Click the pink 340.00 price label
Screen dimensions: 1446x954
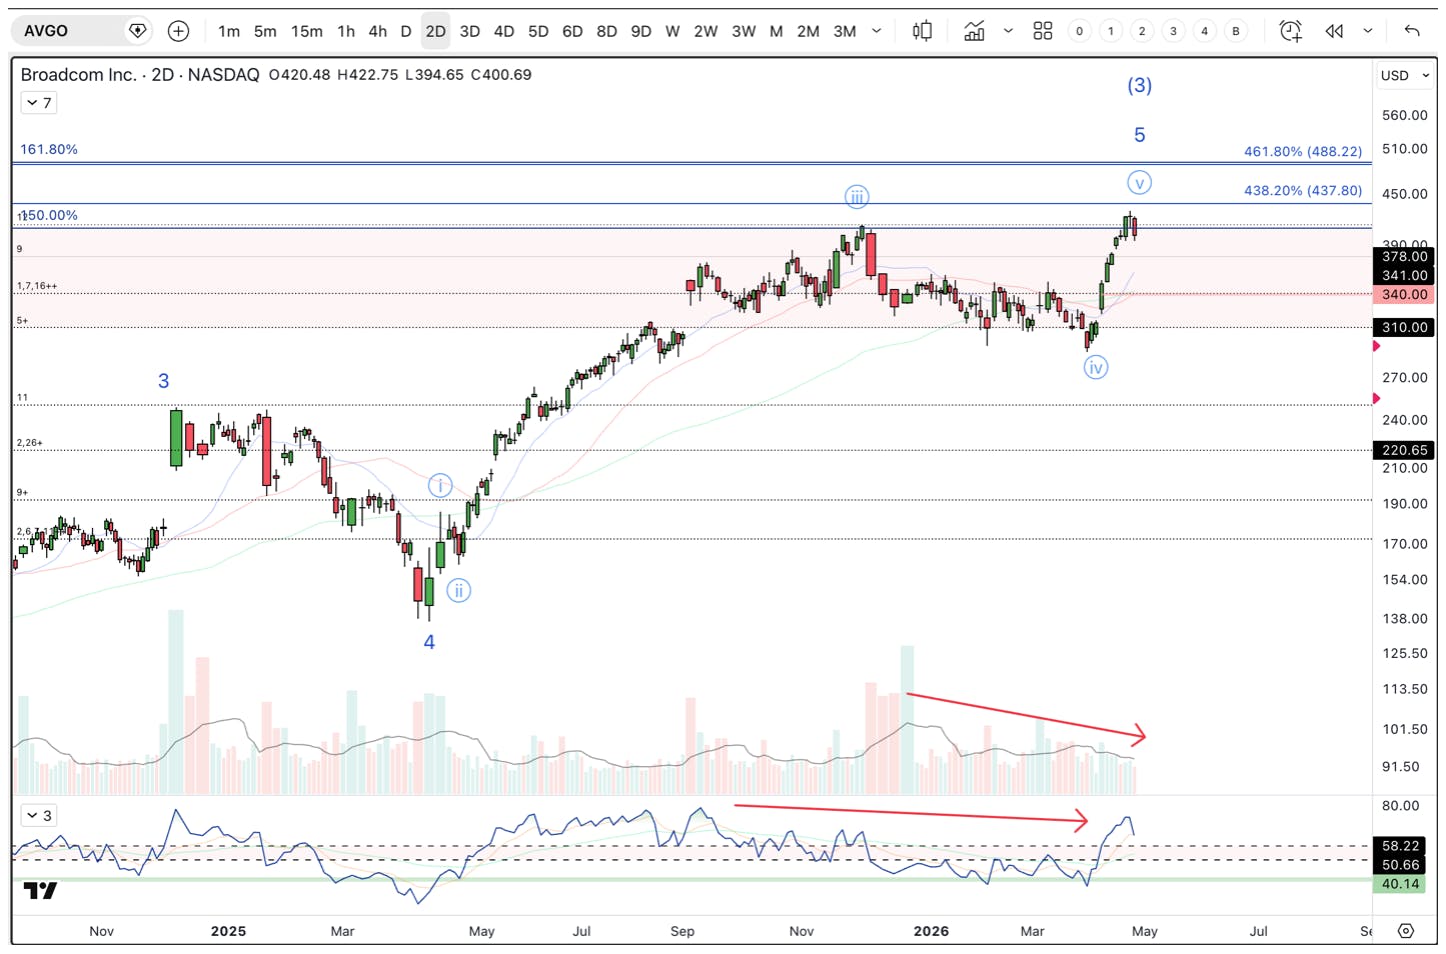(1404, 295)
